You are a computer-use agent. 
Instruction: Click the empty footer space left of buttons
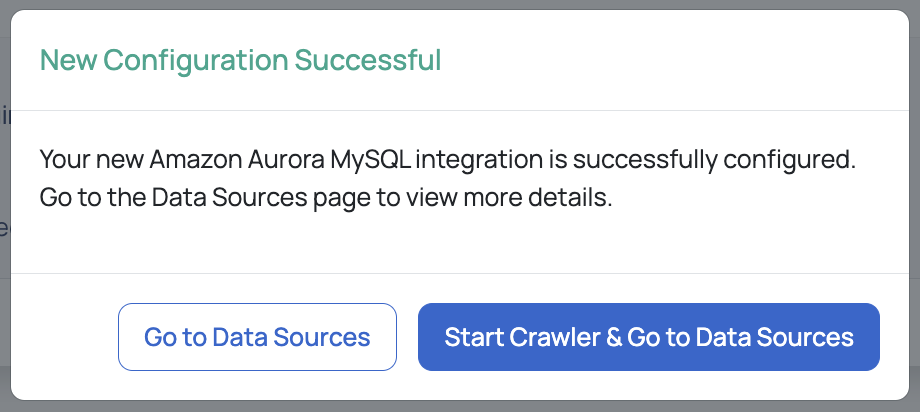pos(65,337)
